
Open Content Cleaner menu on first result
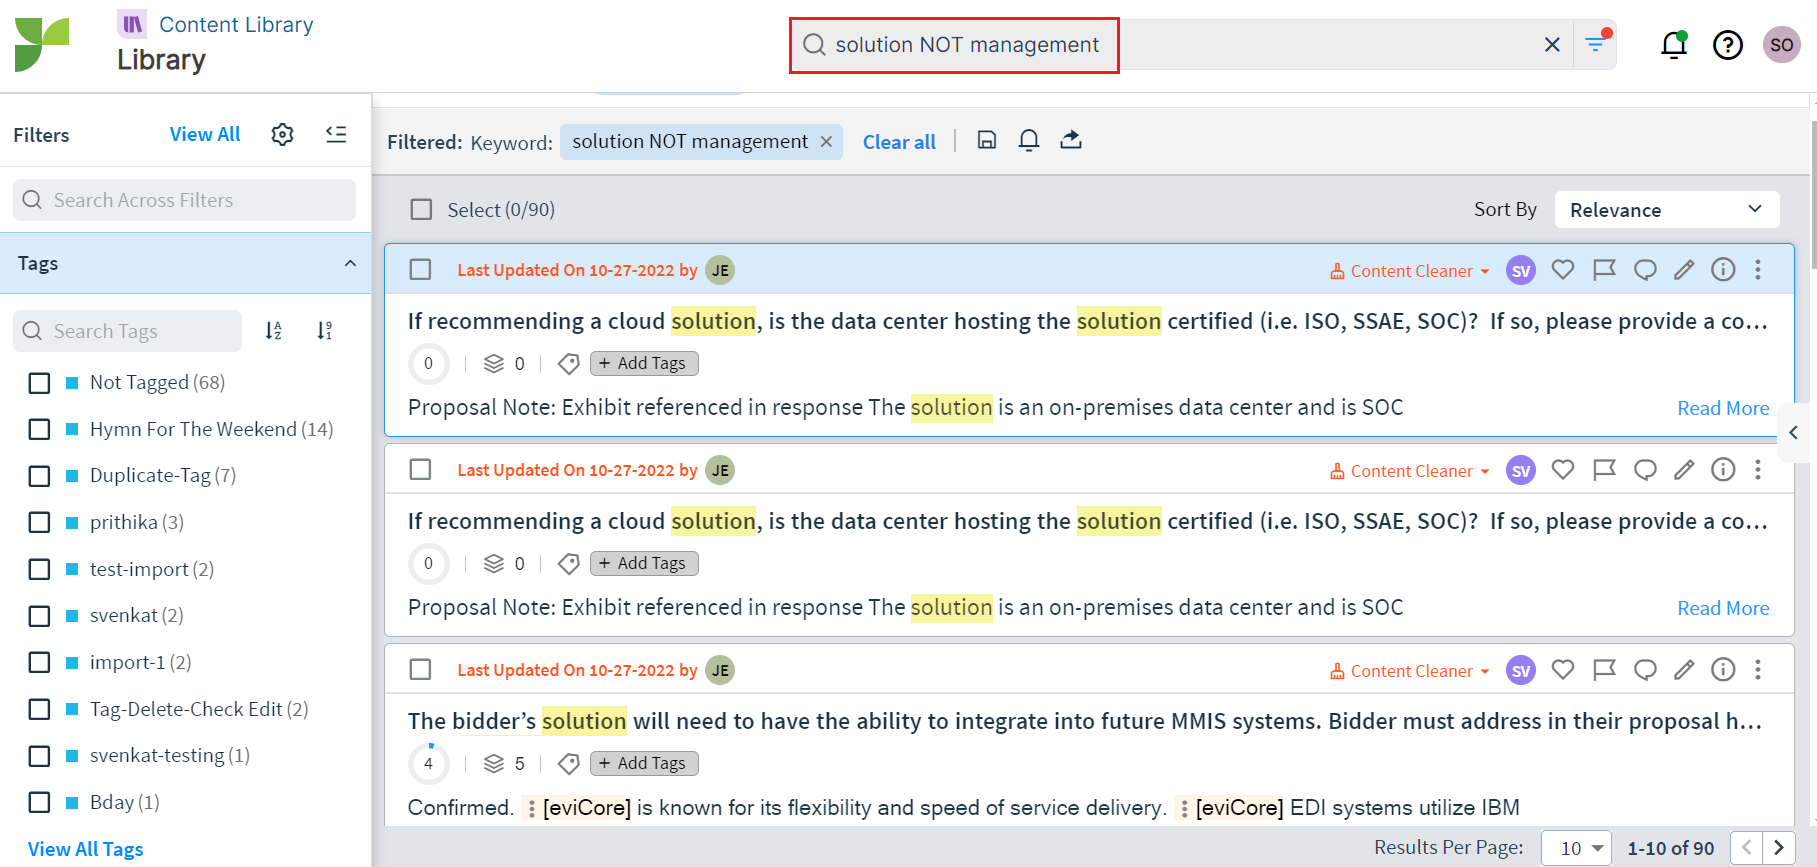point(1410,271)
